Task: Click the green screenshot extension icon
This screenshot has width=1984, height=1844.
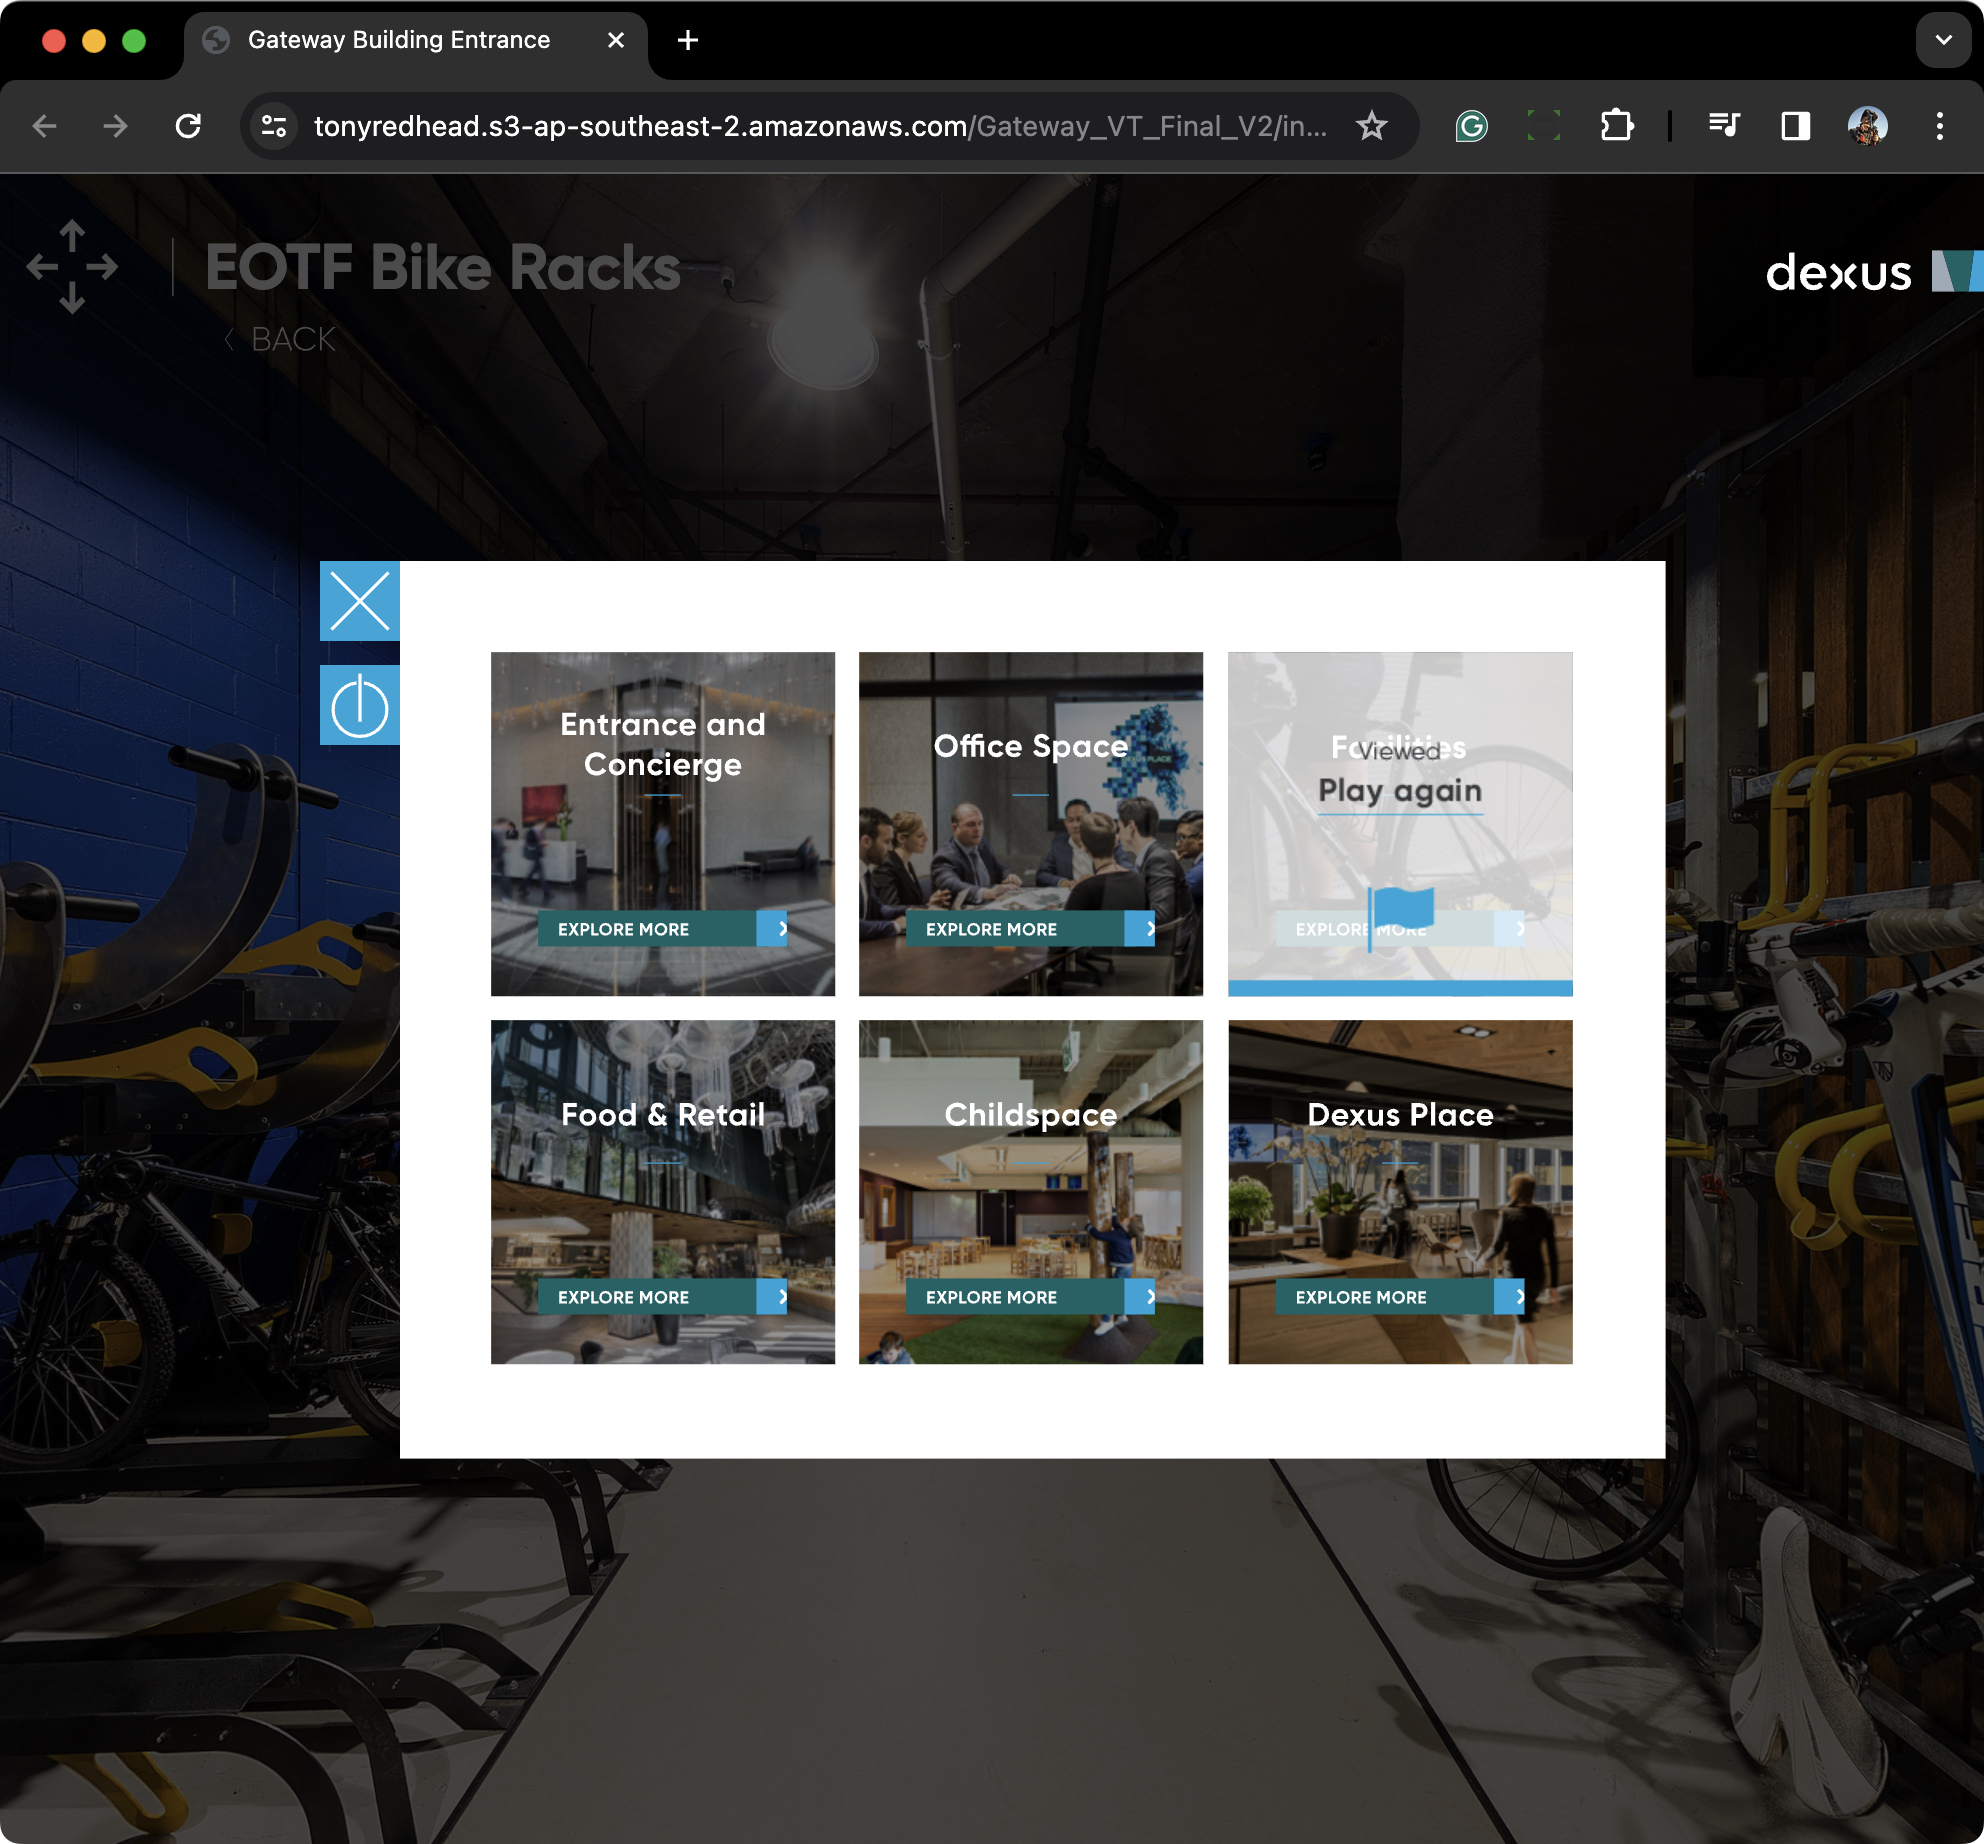Action: [x=1544, y=126]
